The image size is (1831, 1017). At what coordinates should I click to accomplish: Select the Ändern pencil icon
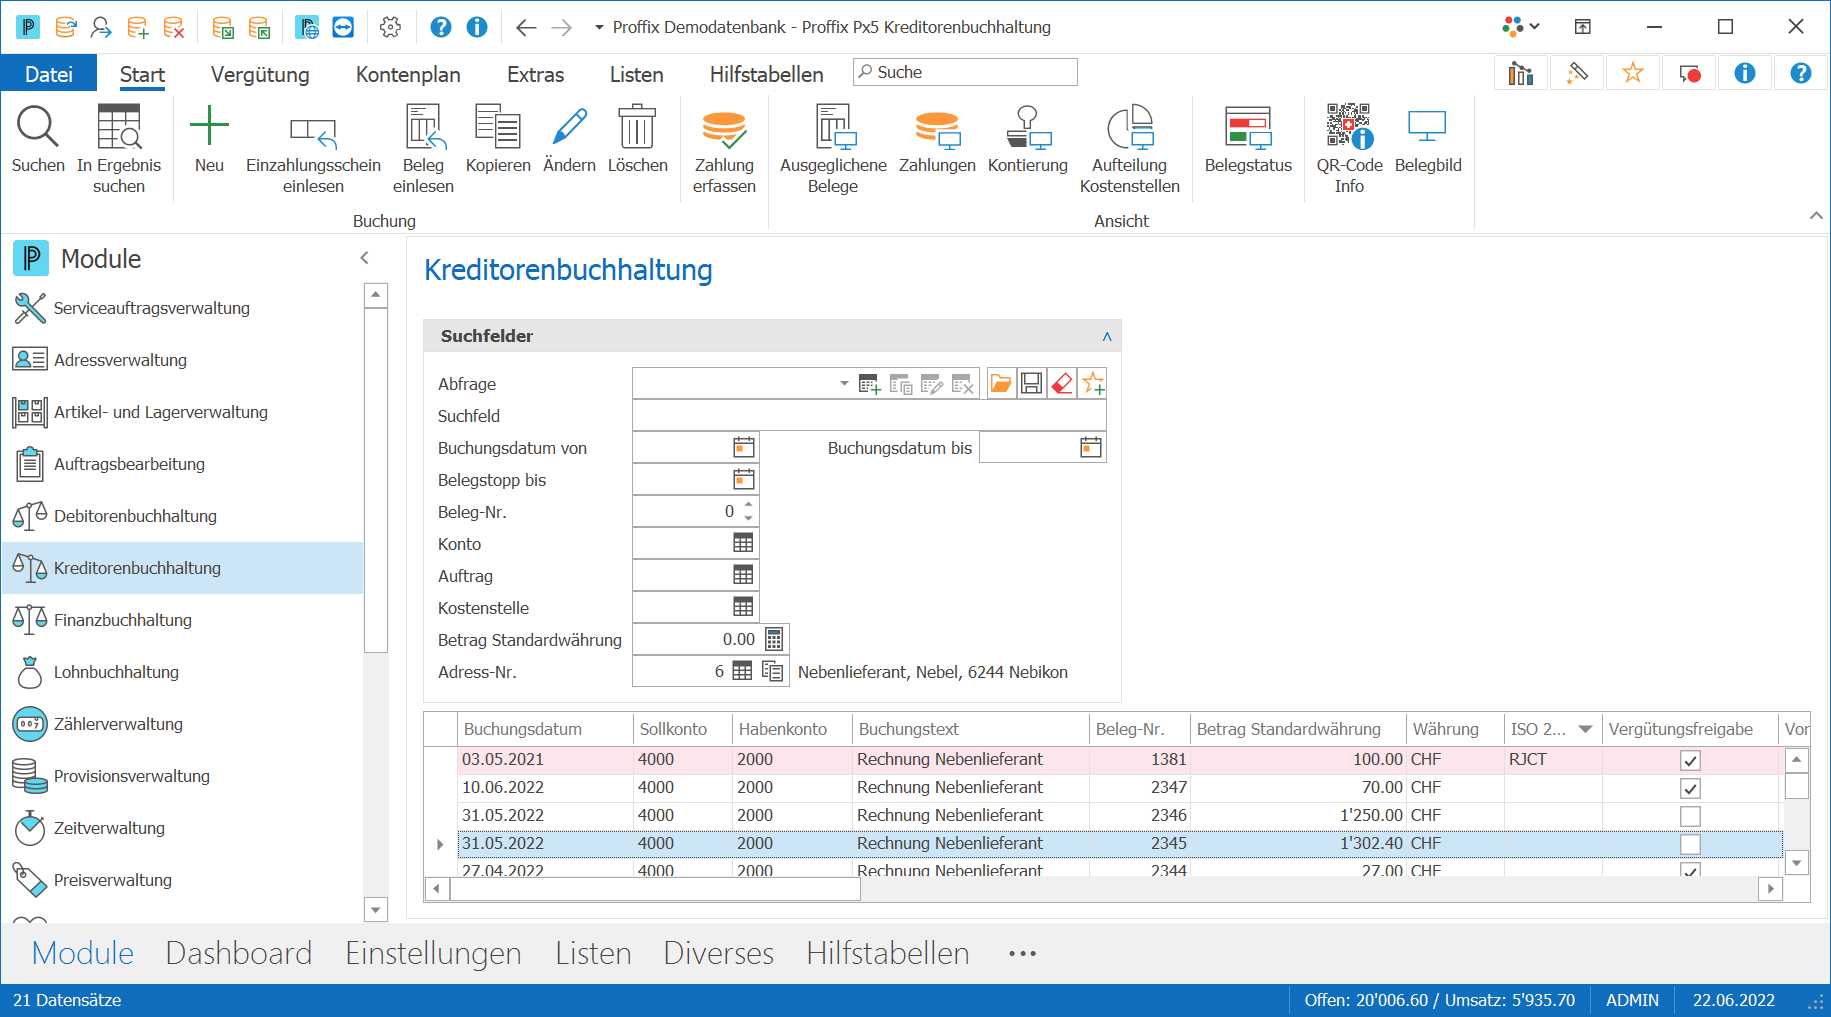(x=569, y=127)
